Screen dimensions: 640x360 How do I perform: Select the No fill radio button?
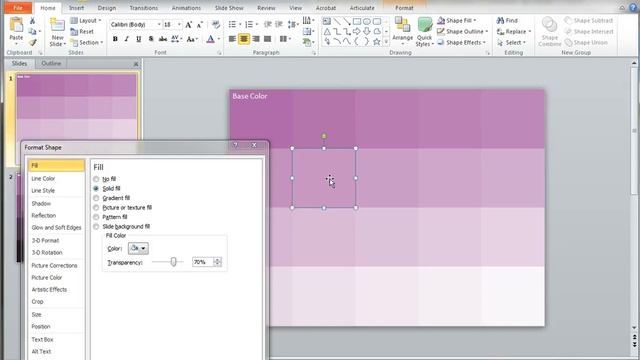[x=96, y=179]
